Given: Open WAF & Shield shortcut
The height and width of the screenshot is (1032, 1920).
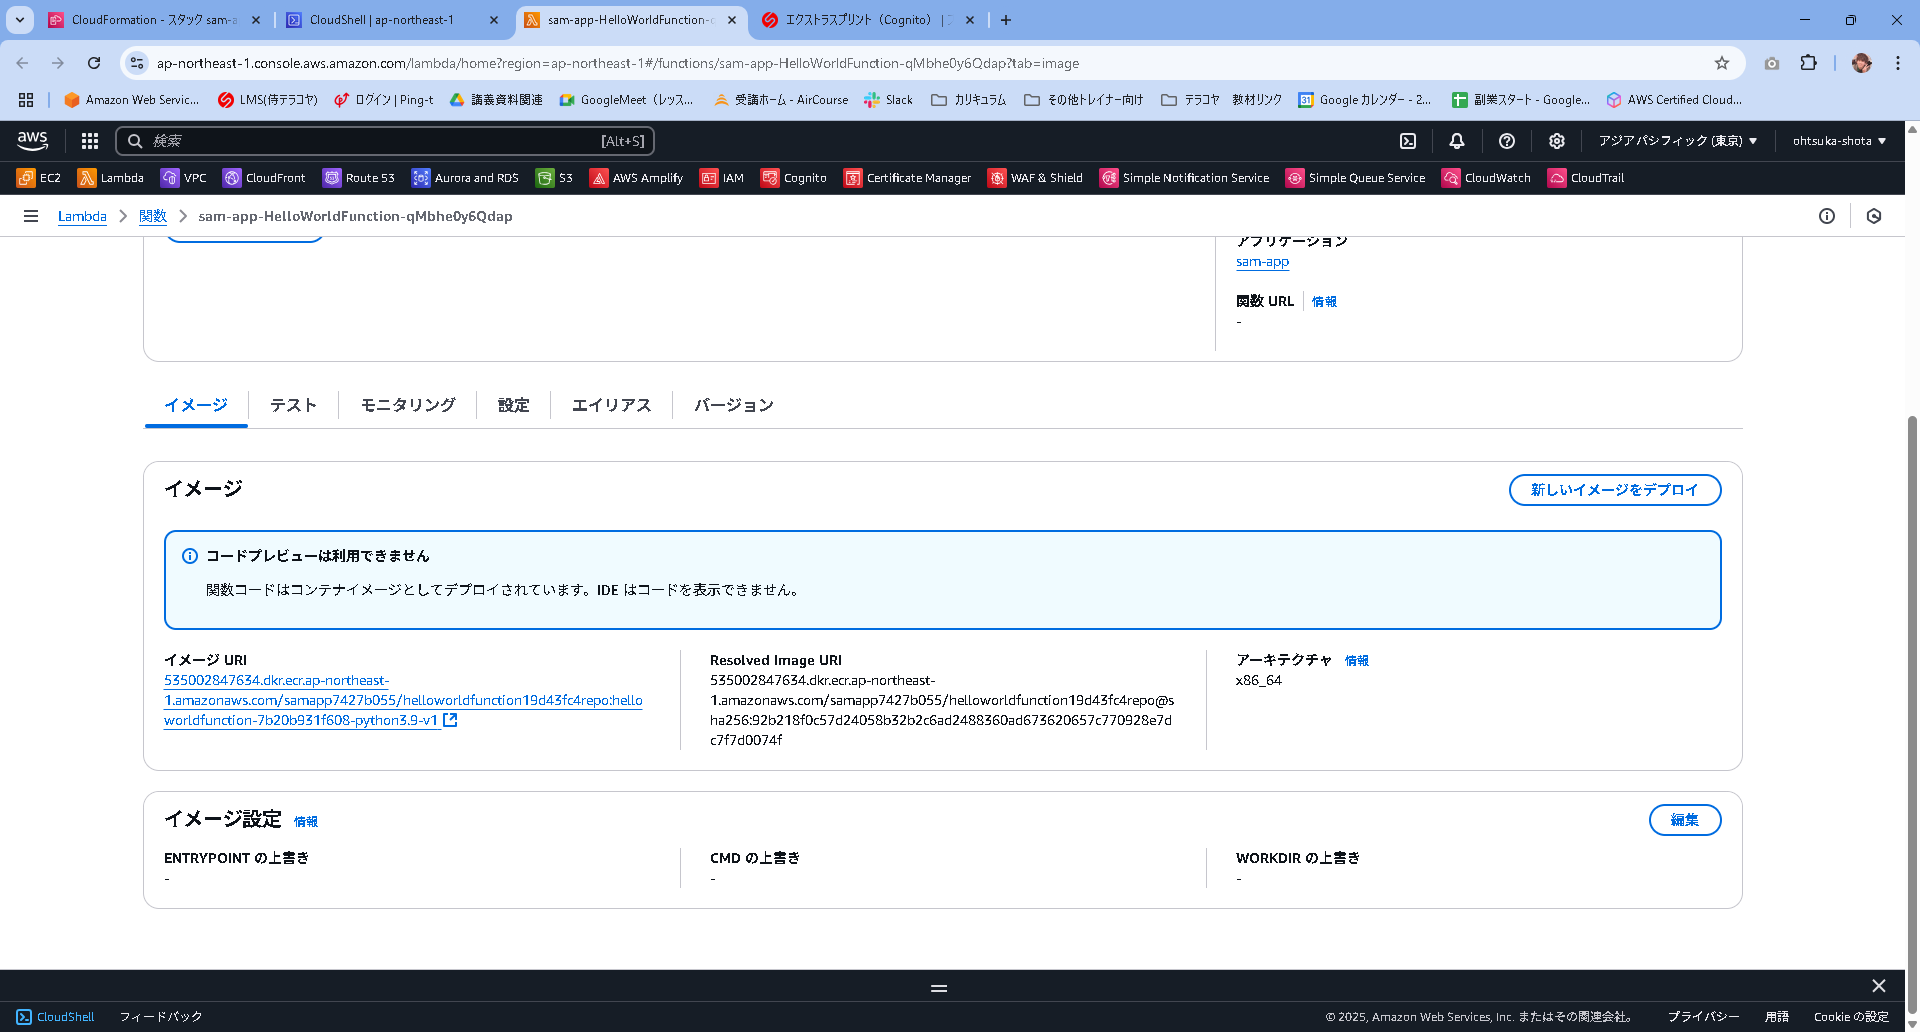Looking at the screenshot, I should (1036, 178).
